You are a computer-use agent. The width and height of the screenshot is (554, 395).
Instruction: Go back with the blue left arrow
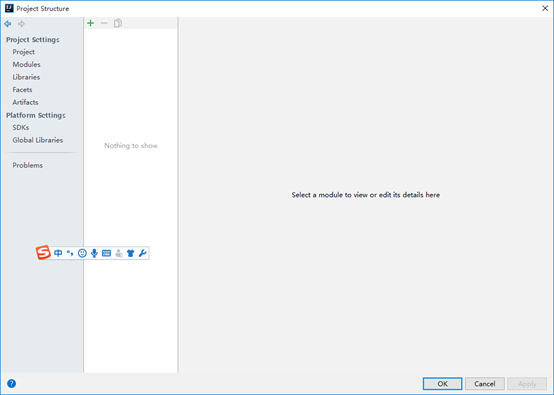(x=8, y=24)
